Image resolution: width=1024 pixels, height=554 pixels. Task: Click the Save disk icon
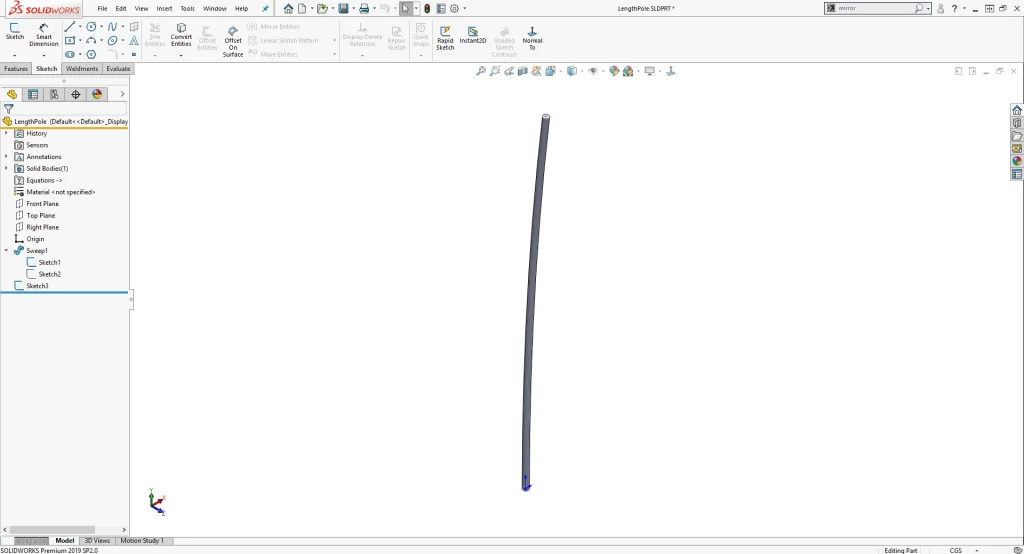[343, 8]
